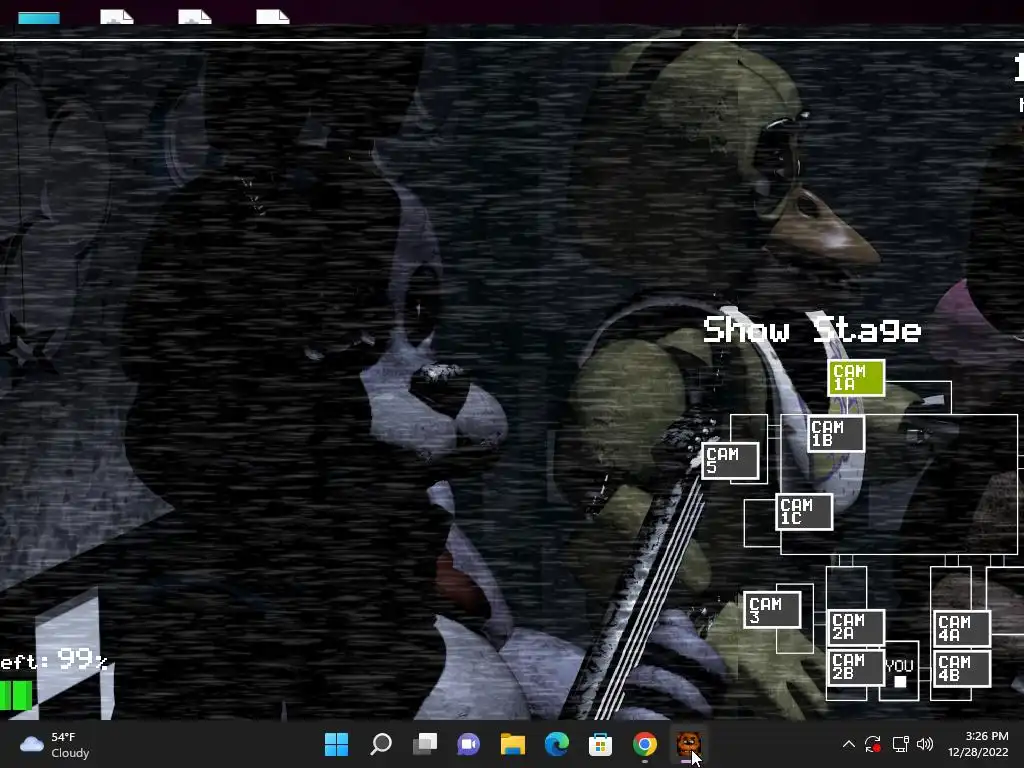Click the green power usage bars

coord(16,696)
